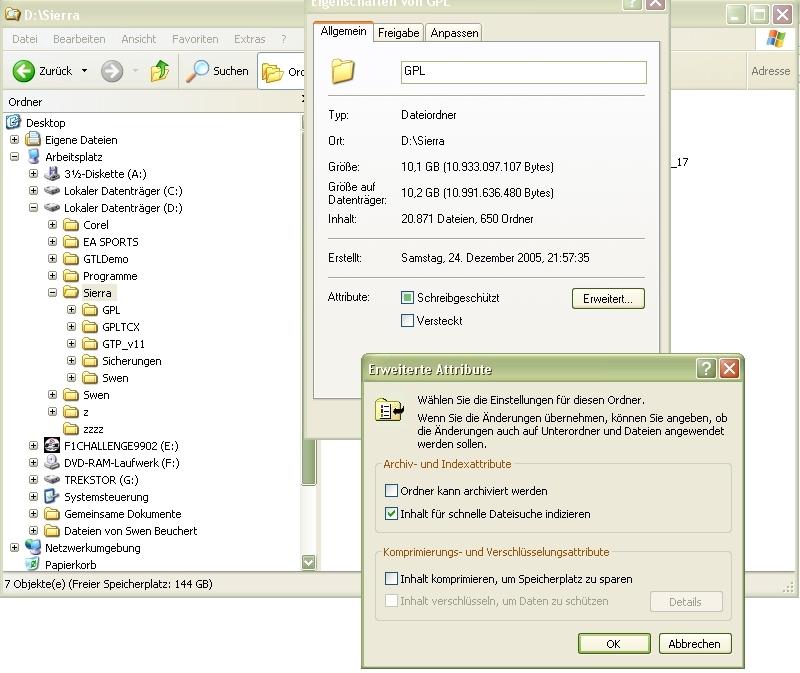Collapse the Sierra folder tree node
The height and width of the screenshot is (673, 800).
52,293
